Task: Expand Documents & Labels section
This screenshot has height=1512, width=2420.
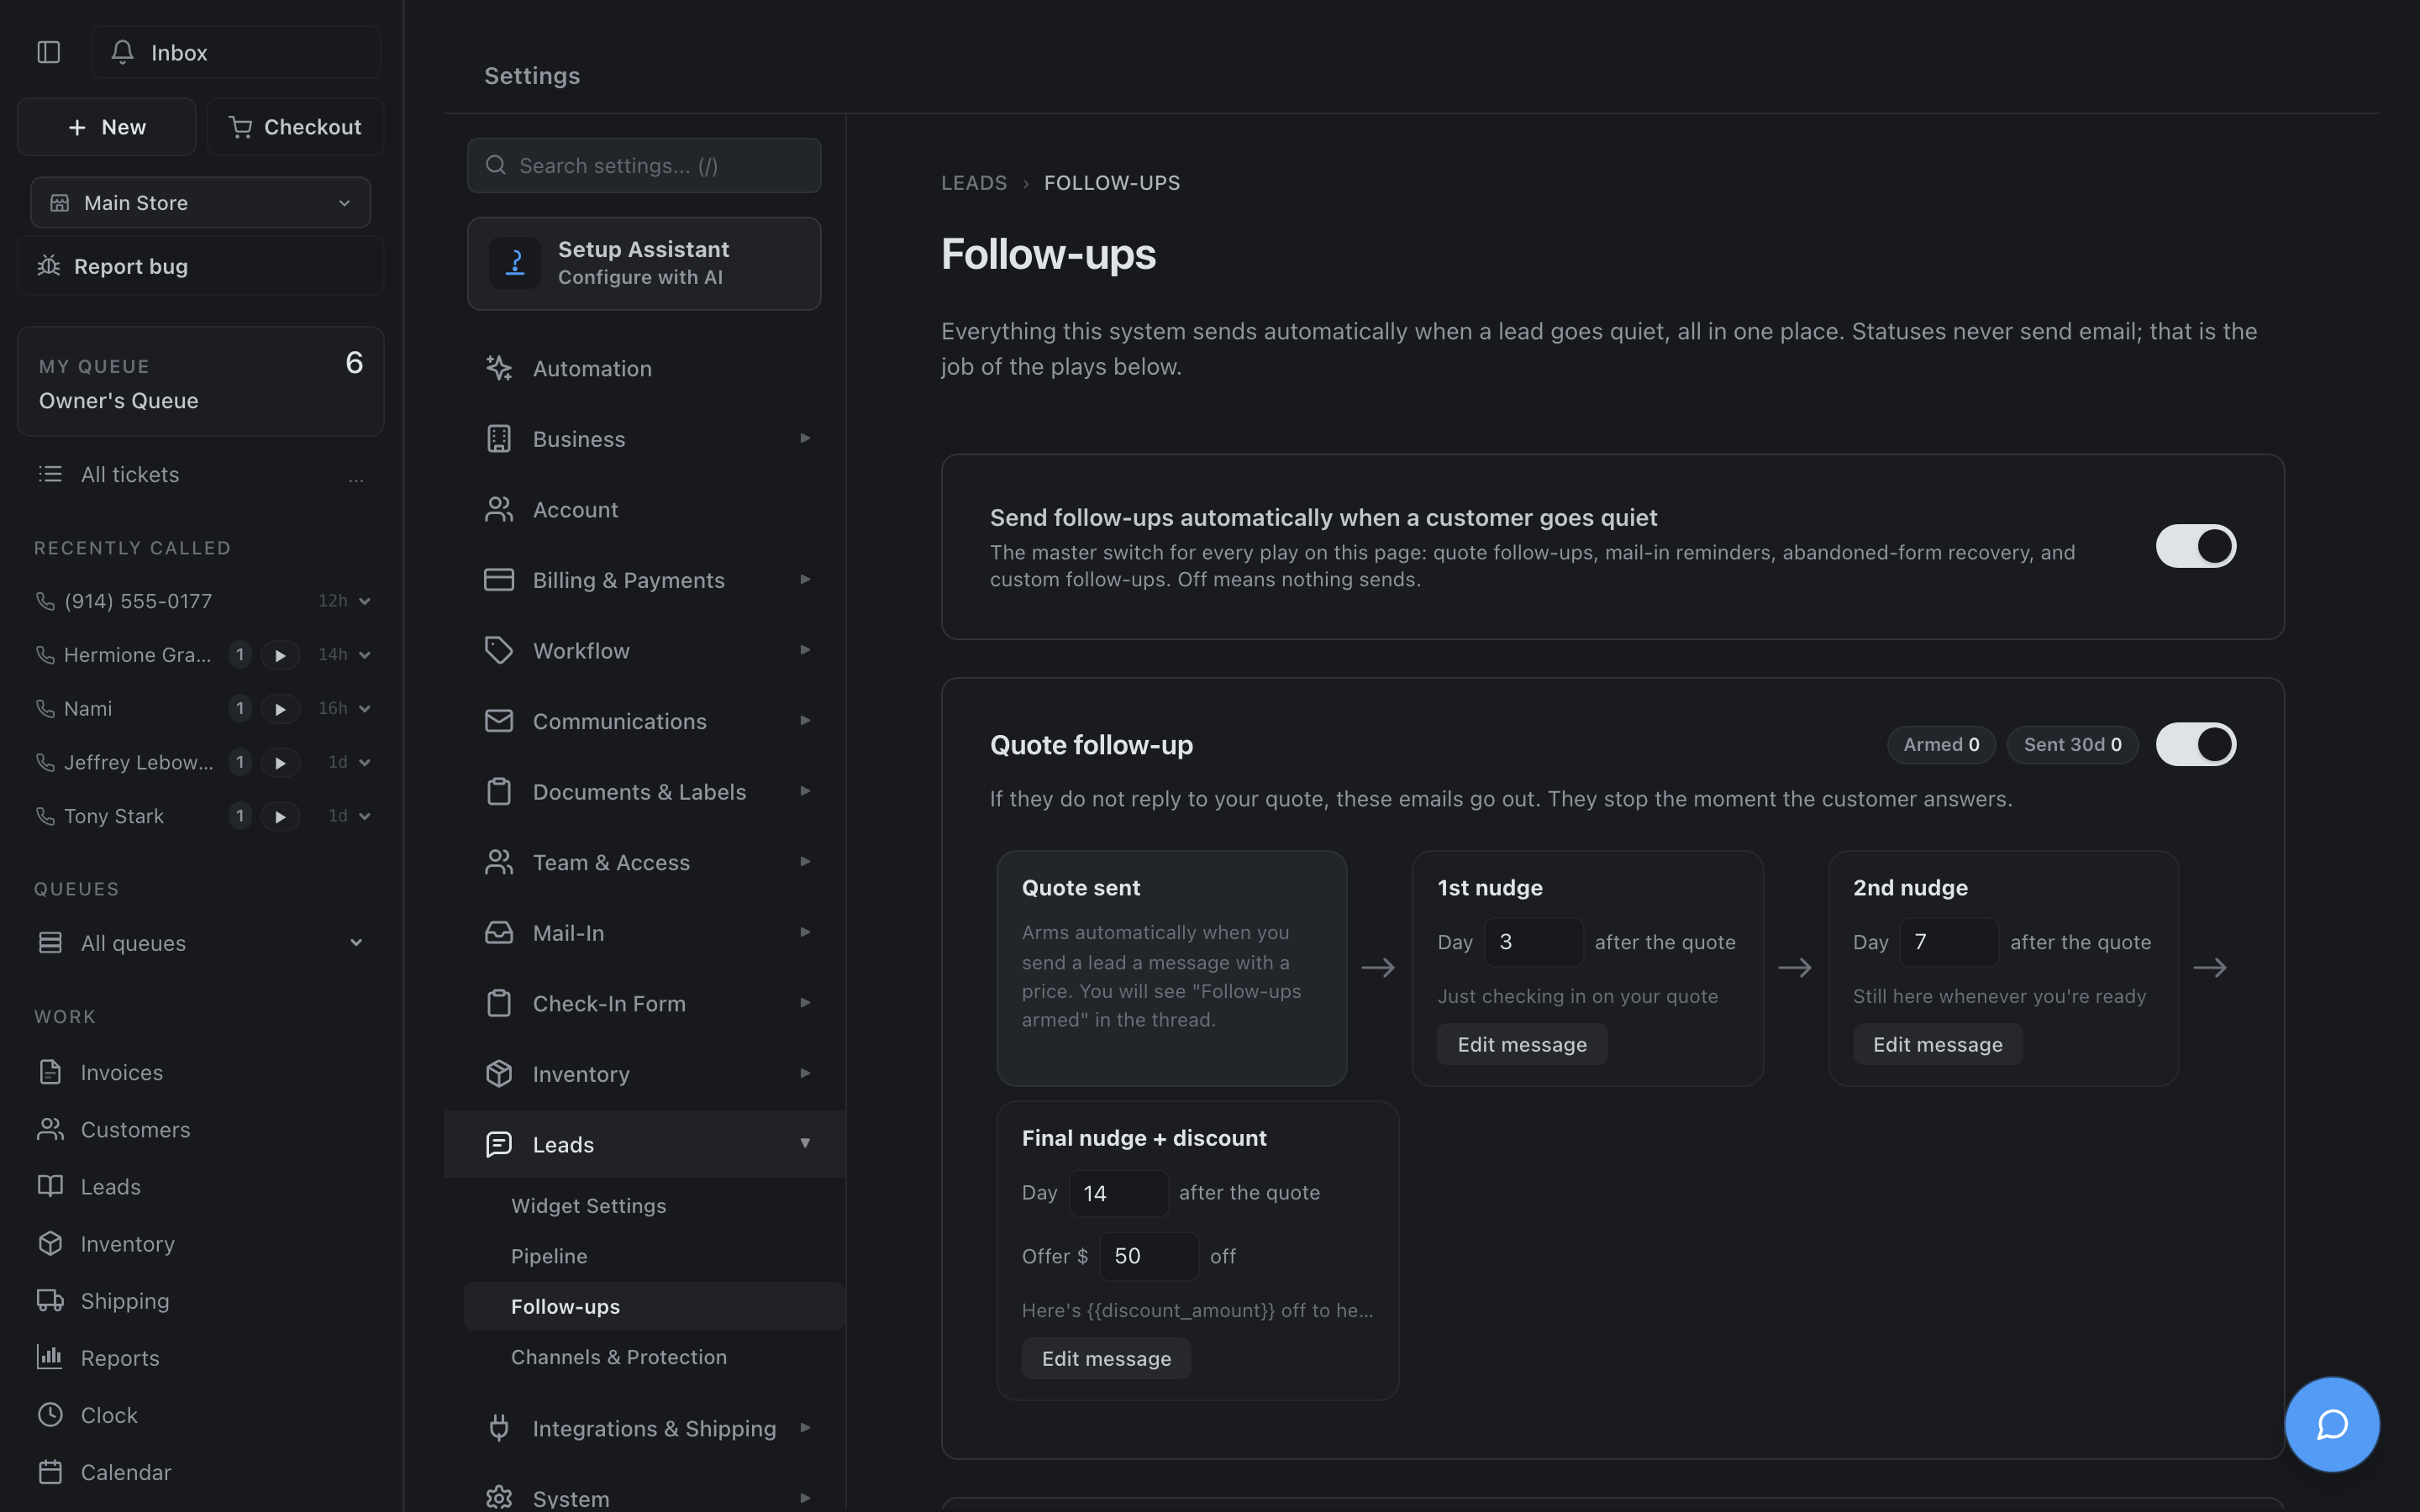Action: [x=804, y=791]
